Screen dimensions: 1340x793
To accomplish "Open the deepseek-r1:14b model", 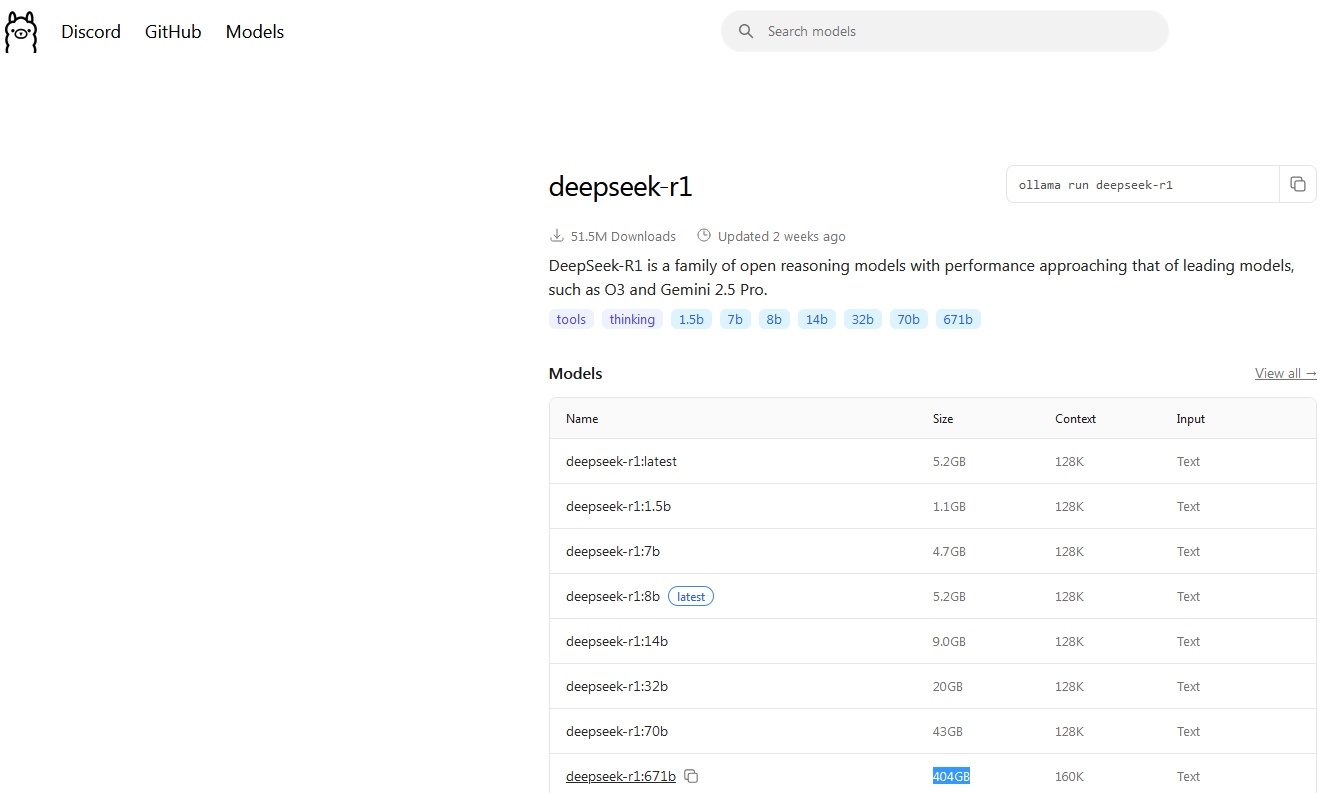I will click(x=617, y=641).
